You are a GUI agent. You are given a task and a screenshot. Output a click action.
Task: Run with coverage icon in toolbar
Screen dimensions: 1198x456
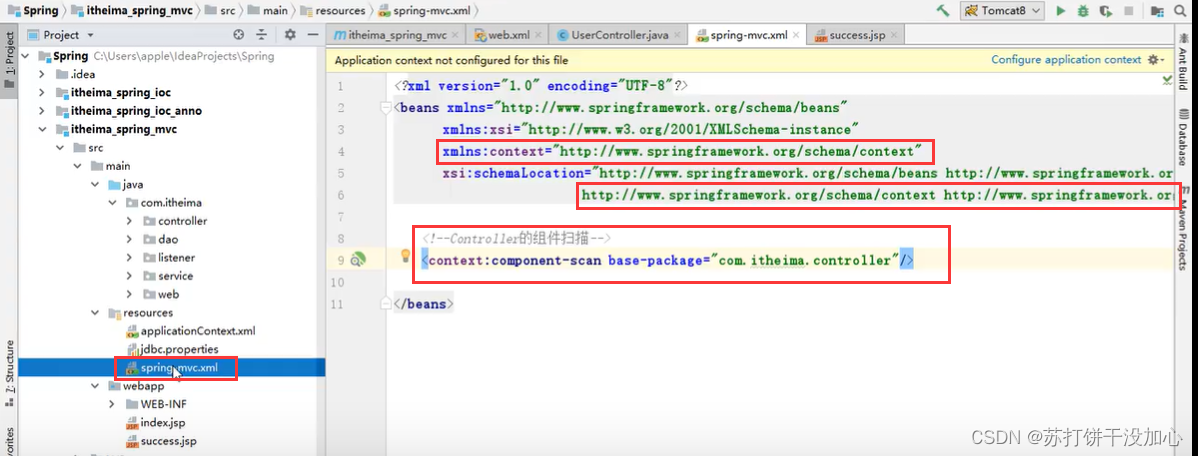pos(1106,11)
